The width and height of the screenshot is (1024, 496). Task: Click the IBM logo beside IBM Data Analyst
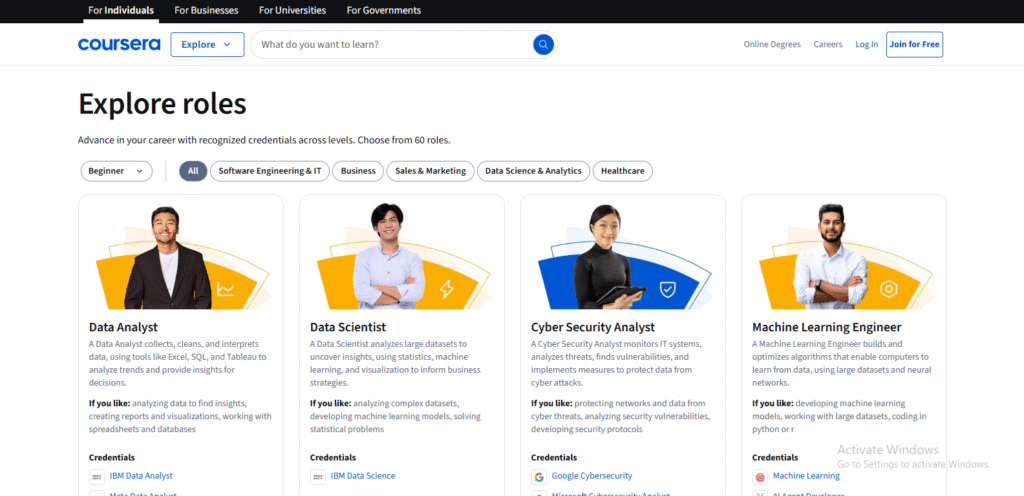pos(96,476)
